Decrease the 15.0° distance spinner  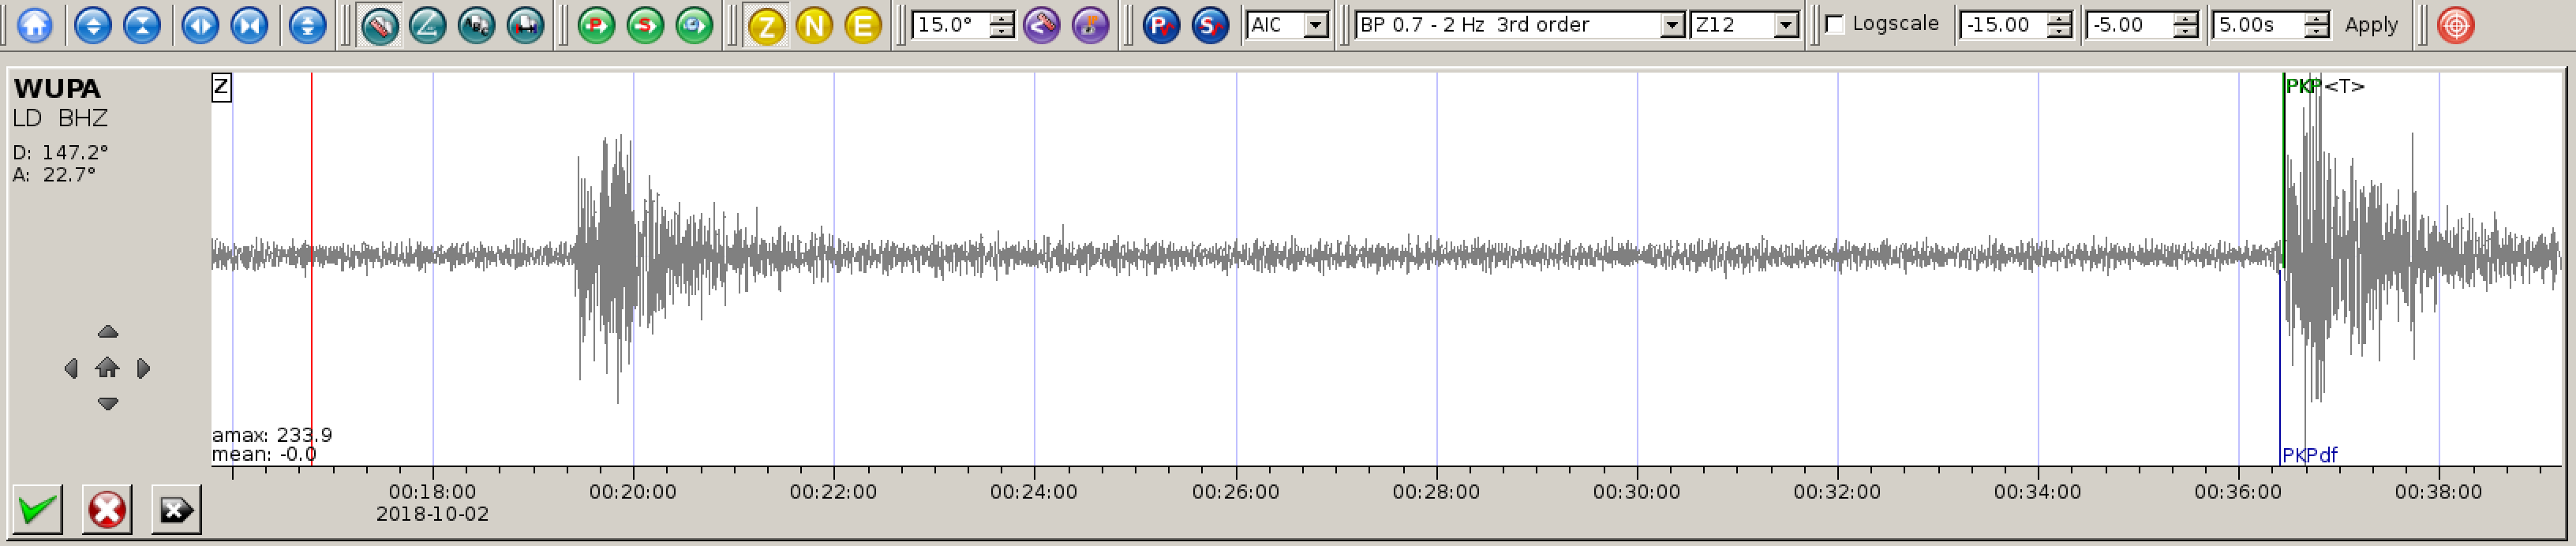point(1002,32)
